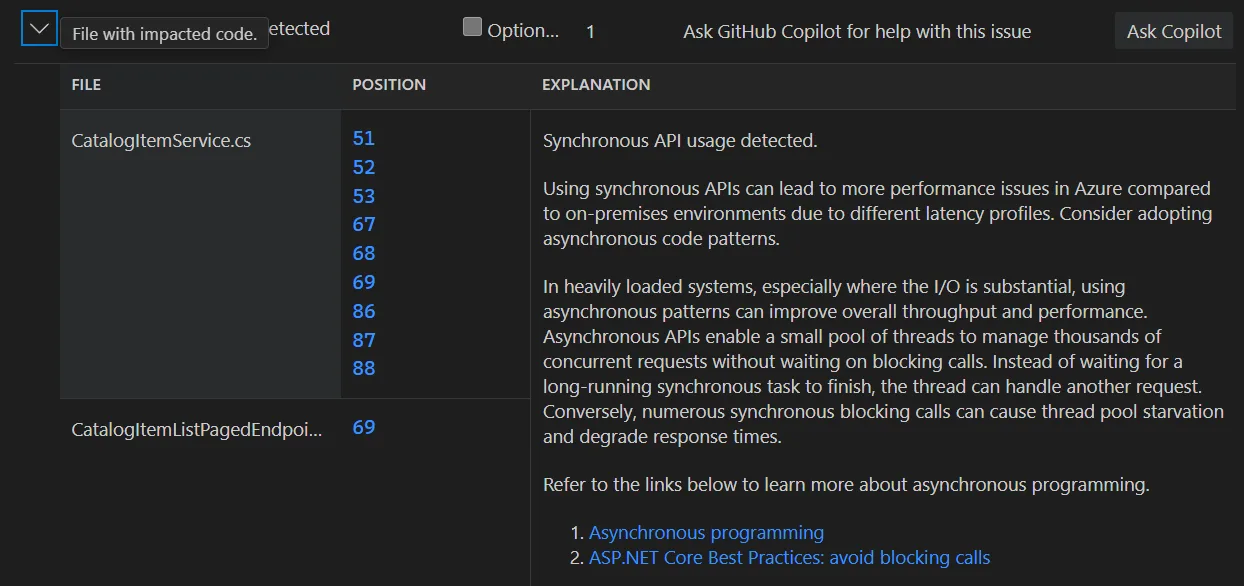Jump to line 87 in CatalogItemService.cs
The image size is (1244, 586).
[x=364, y=340]
